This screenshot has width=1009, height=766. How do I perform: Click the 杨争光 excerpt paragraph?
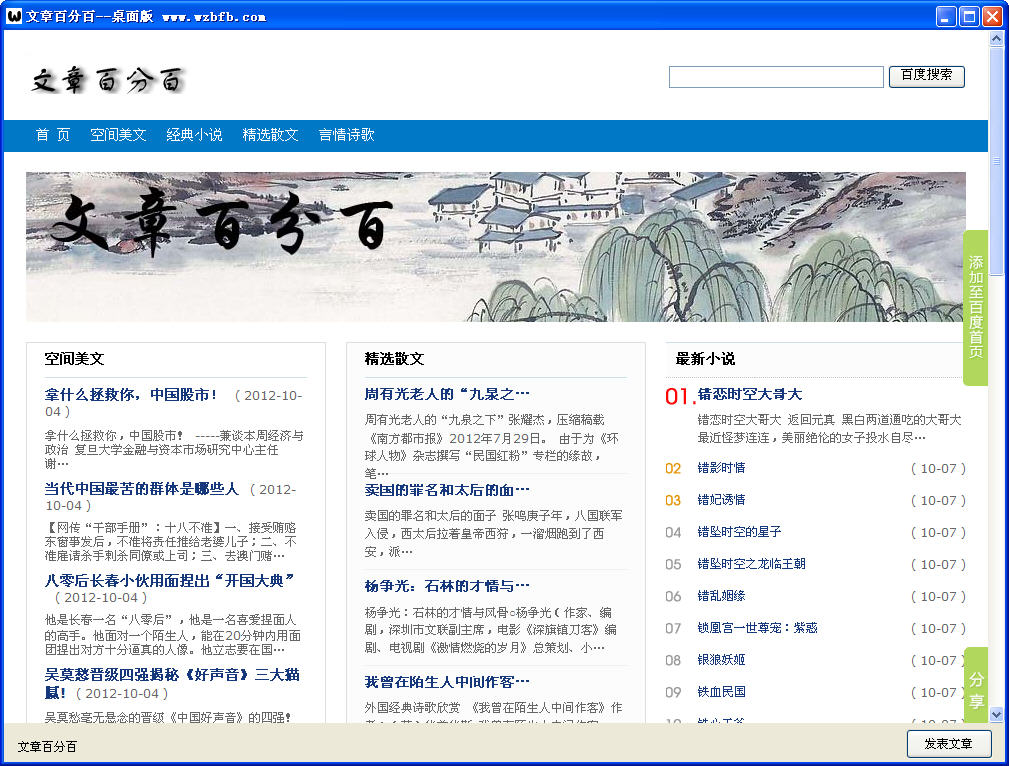(x=491, y=630)
